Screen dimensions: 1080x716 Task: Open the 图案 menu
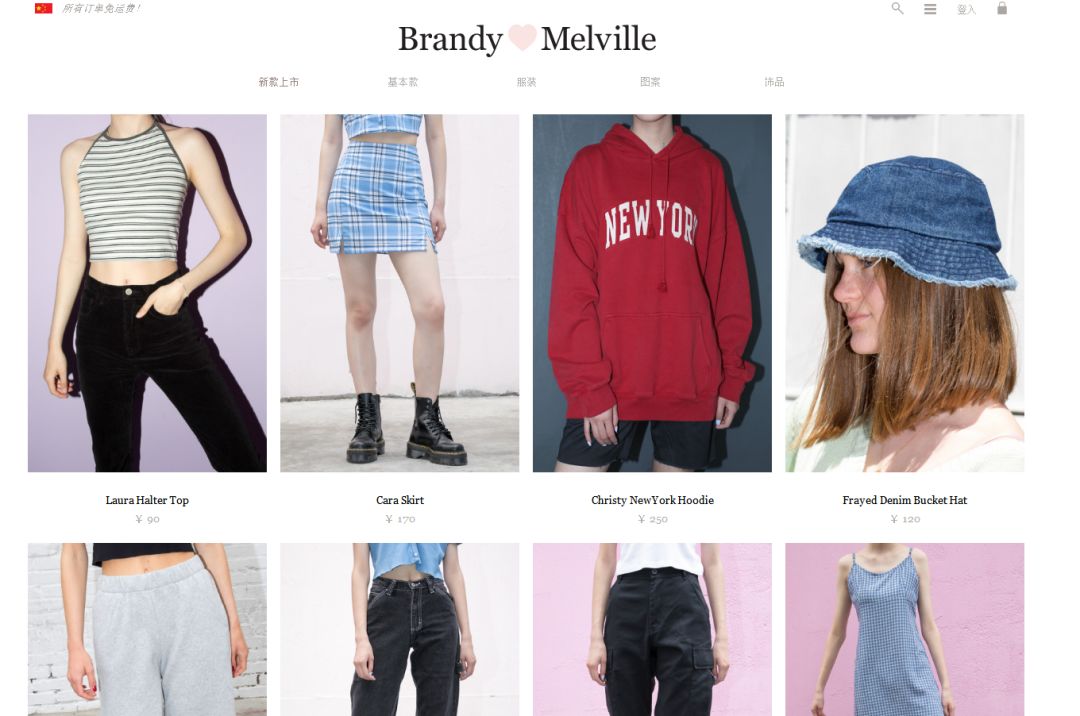point(650,82)
